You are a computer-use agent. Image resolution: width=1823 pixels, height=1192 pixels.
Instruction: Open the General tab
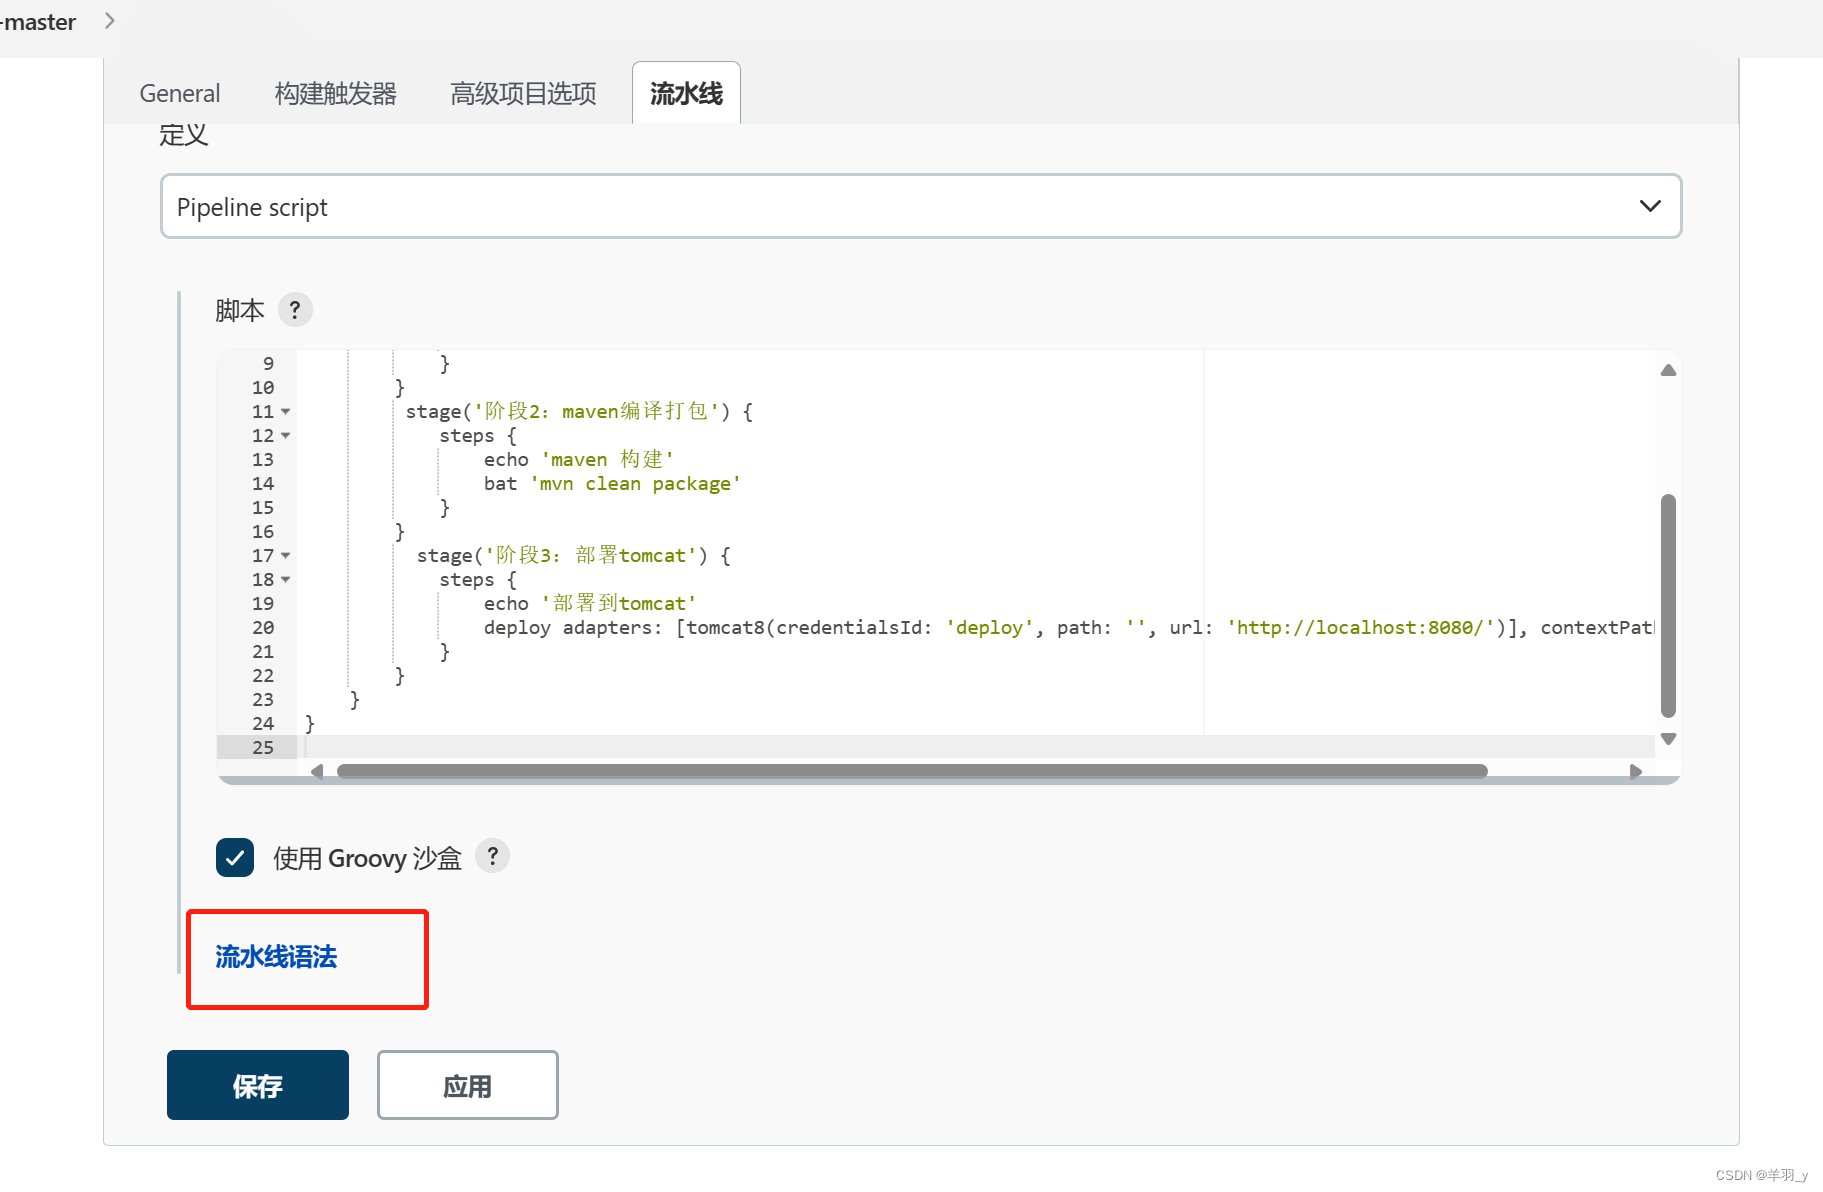[180, 93]
